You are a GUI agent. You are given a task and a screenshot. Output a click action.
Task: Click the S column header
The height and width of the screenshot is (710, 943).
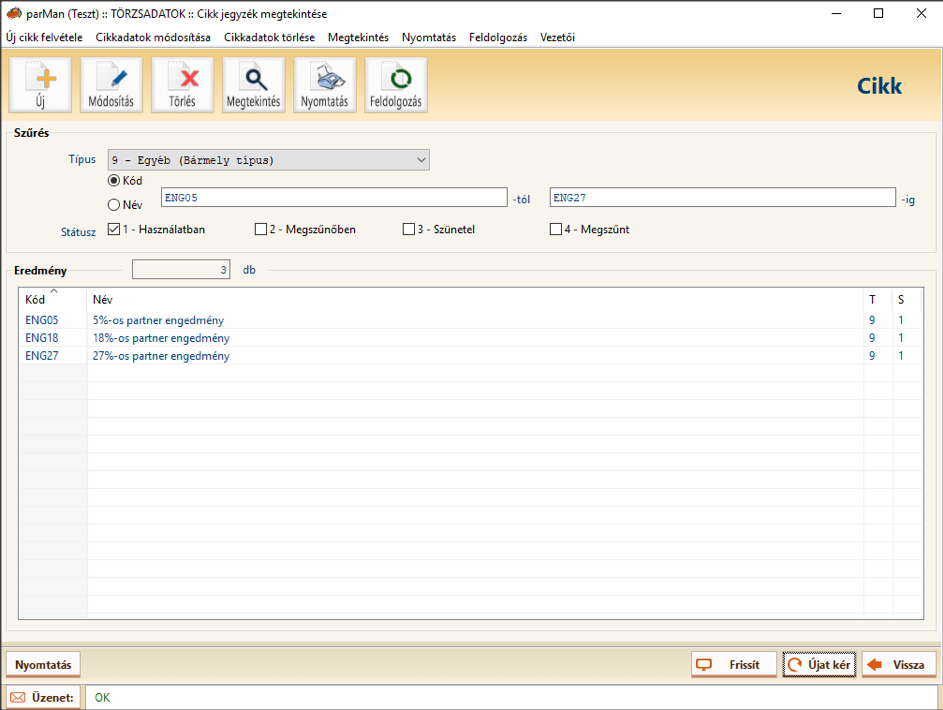click(x=907, y=299)
